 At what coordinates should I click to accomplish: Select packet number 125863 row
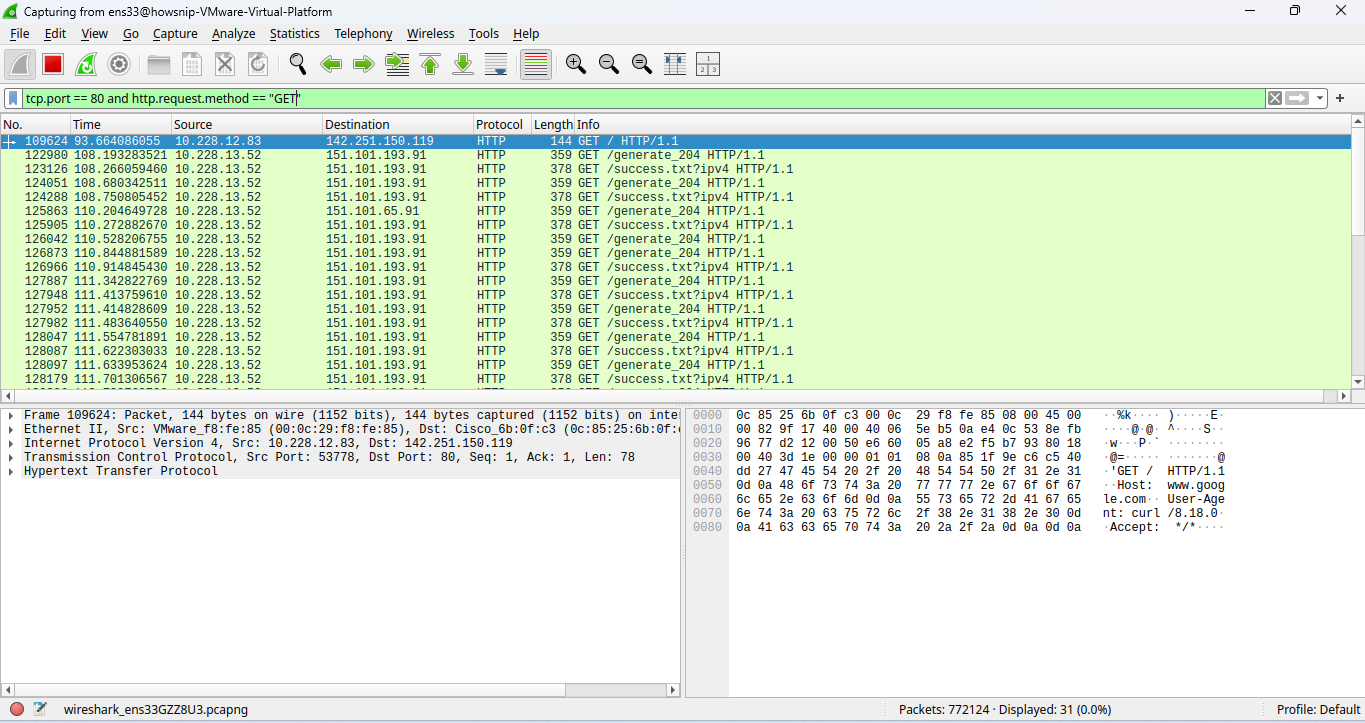pos(675,211)
